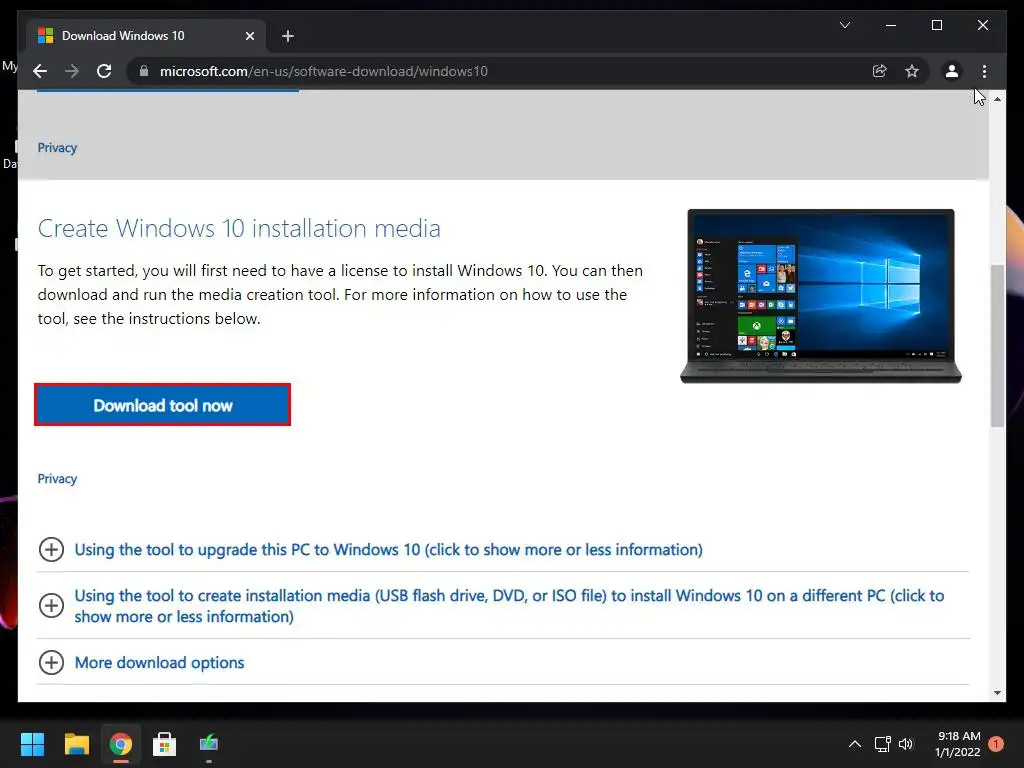The width and height of the screenshot is (1024, 768).
Task: Expand 'Using the tool to upgrade this PC' plus icon
Action: 51,549
